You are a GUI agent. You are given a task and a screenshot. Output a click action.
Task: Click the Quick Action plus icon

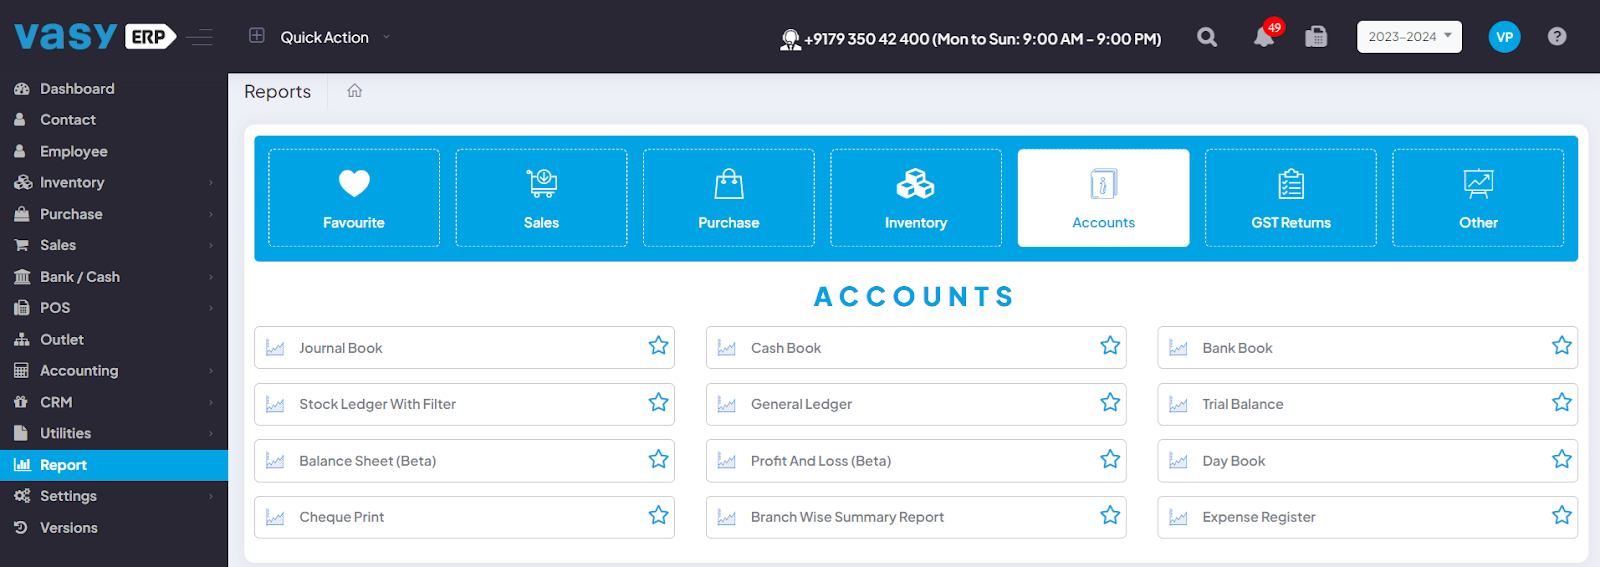(x=257, y=36)
